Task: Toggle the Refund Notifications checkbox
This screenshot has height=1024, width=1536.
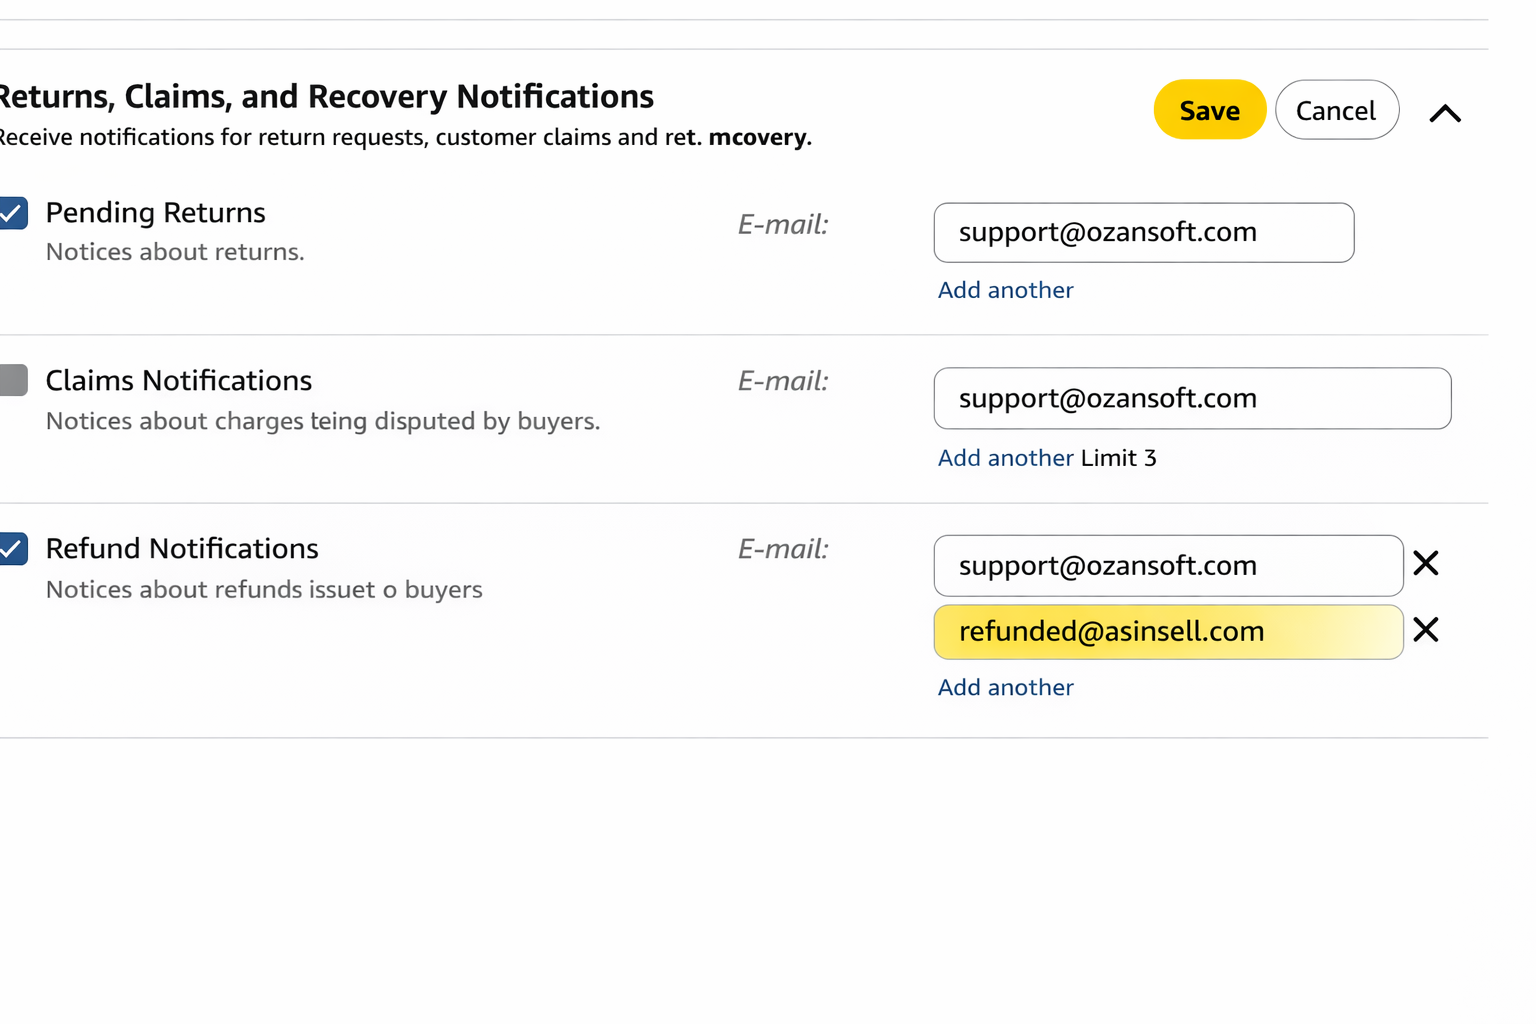Action: pyautogui.click(x=13, y=549)
